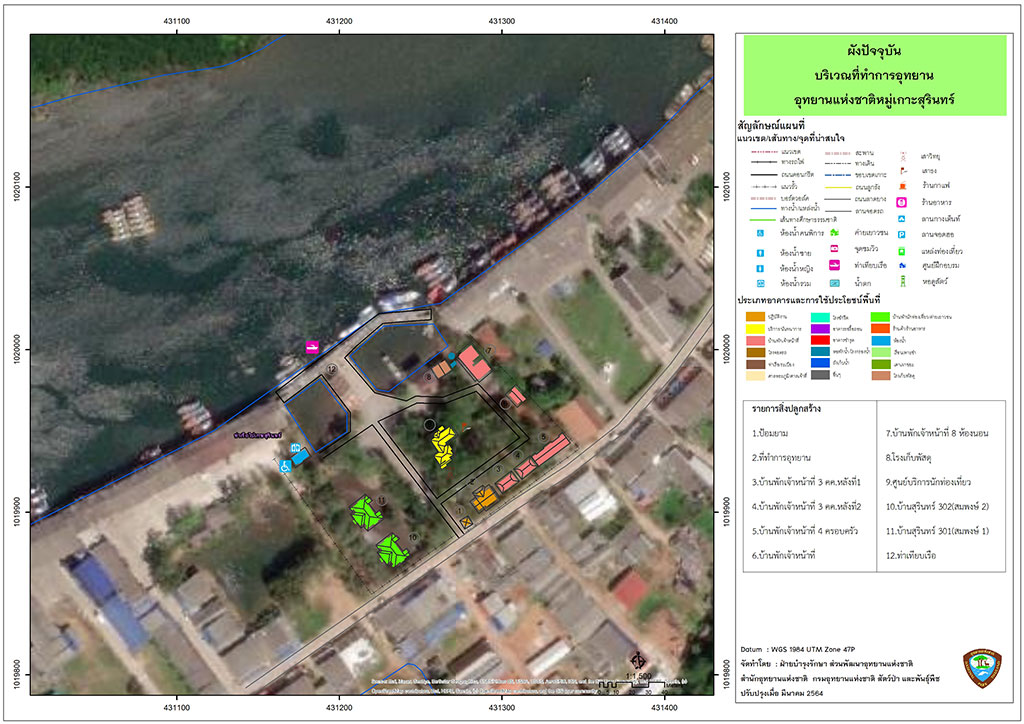Click the จุดชมวิว viewpoint icon in legend
1024x724 pixels.
[834, 249]
